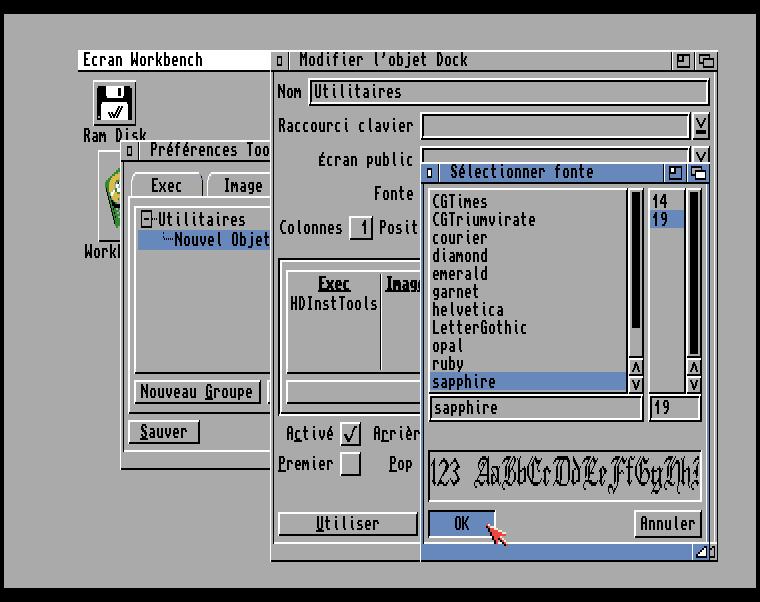
Task: Open the Ram Disk floppy icon
Action: (115, 103)
